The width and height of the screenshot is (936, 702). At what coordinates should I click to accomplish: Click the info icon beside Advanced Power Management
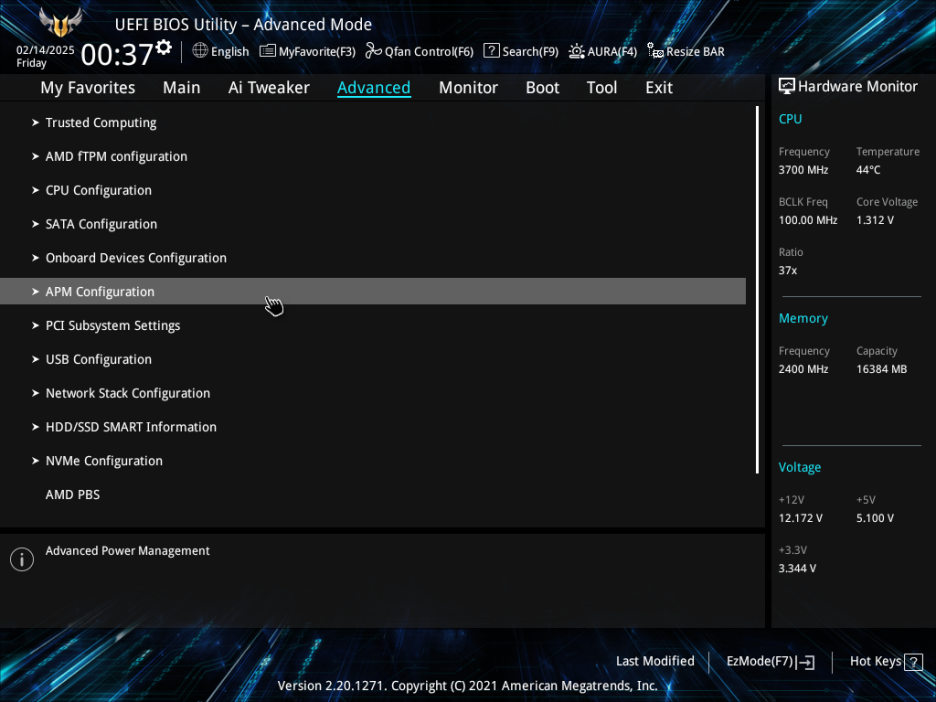coord(22,559)
